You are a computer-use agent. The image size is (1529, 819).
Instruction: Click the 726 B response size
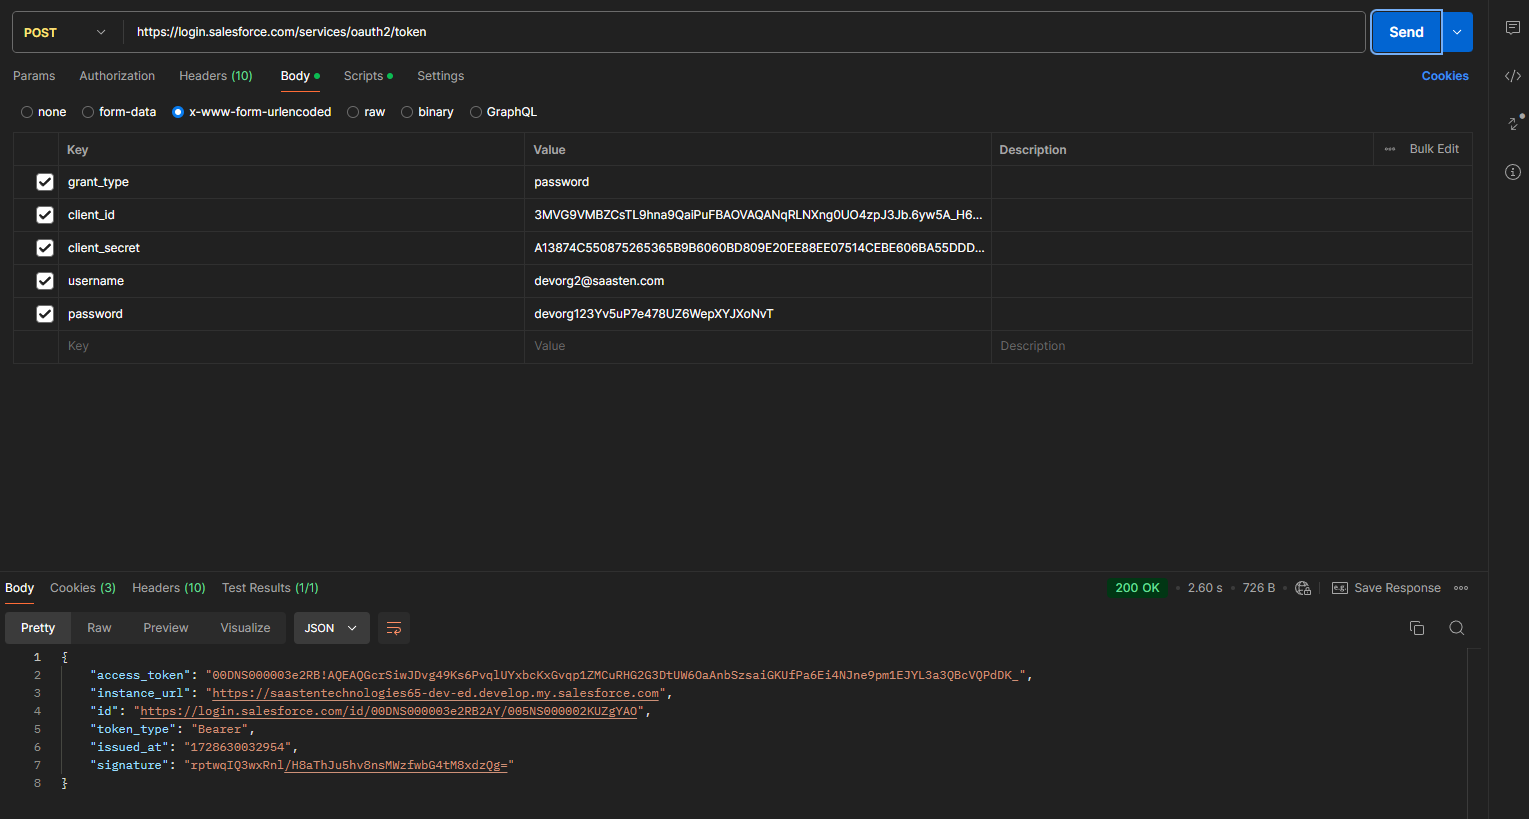(x=1259, y=588)
